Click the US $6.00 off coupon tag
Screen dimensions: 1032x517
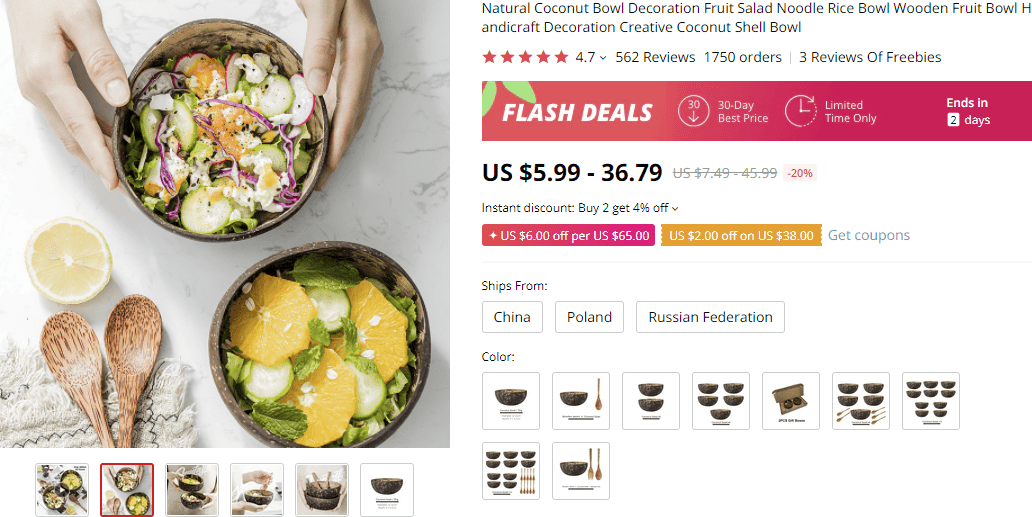[x=568, y=236]
